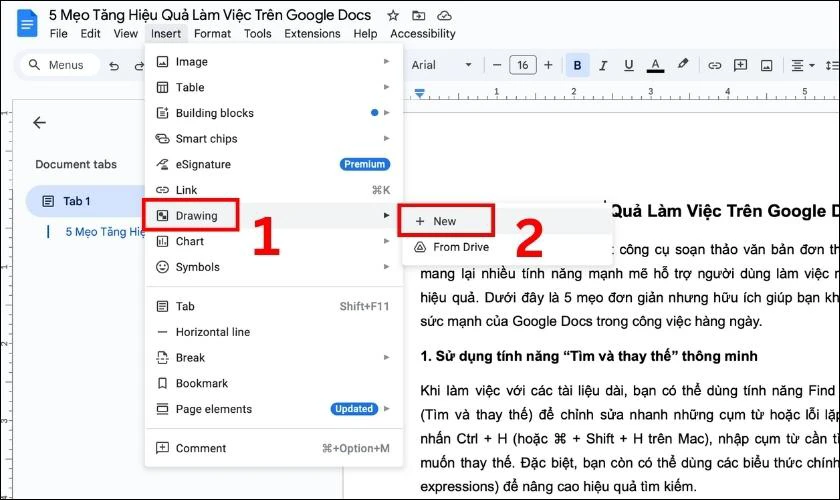The width and height of the screenshot is (840, 500).
Task: Click heading '1. Sử dụng tính năng'
Action: tap(589, 356)
